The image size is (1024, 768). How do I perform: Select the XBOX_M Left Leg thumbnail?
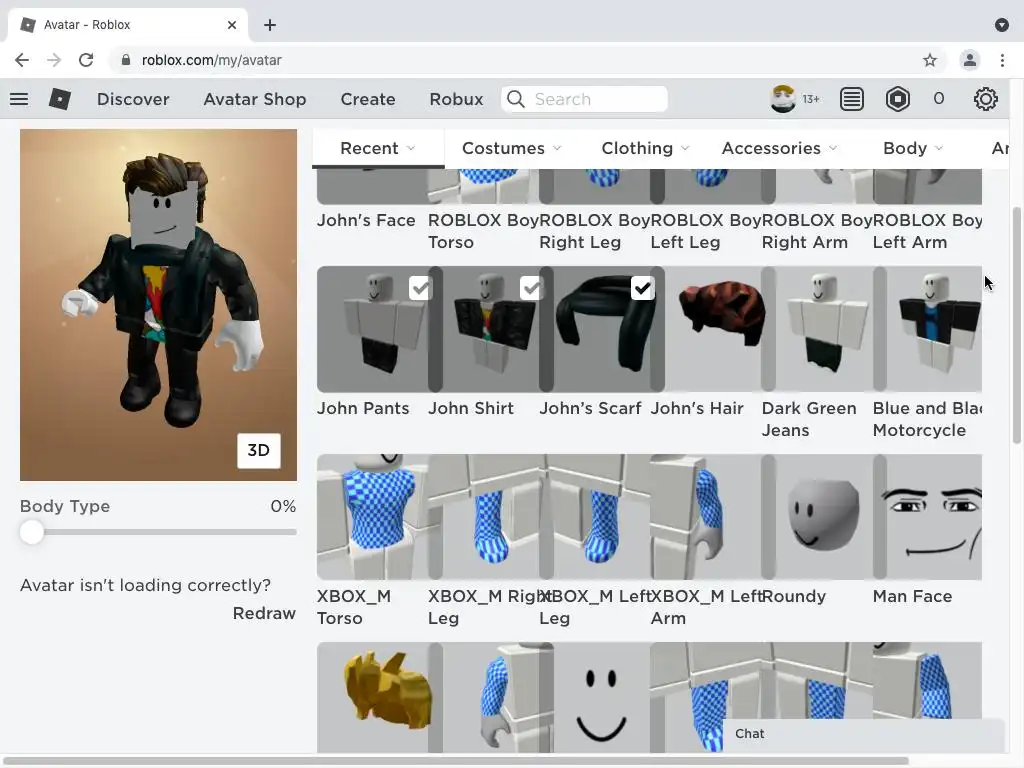point(595,517)
